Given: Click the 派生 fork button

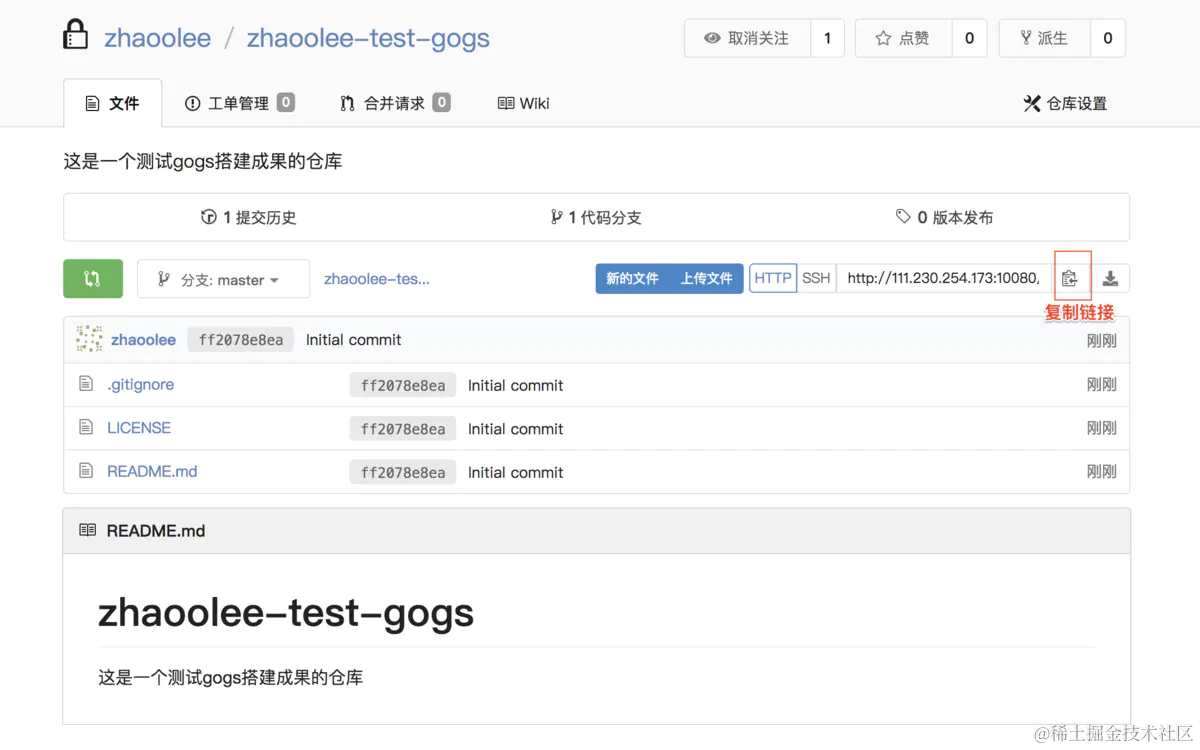Looking at the screenshot, I should point(1045,38).
